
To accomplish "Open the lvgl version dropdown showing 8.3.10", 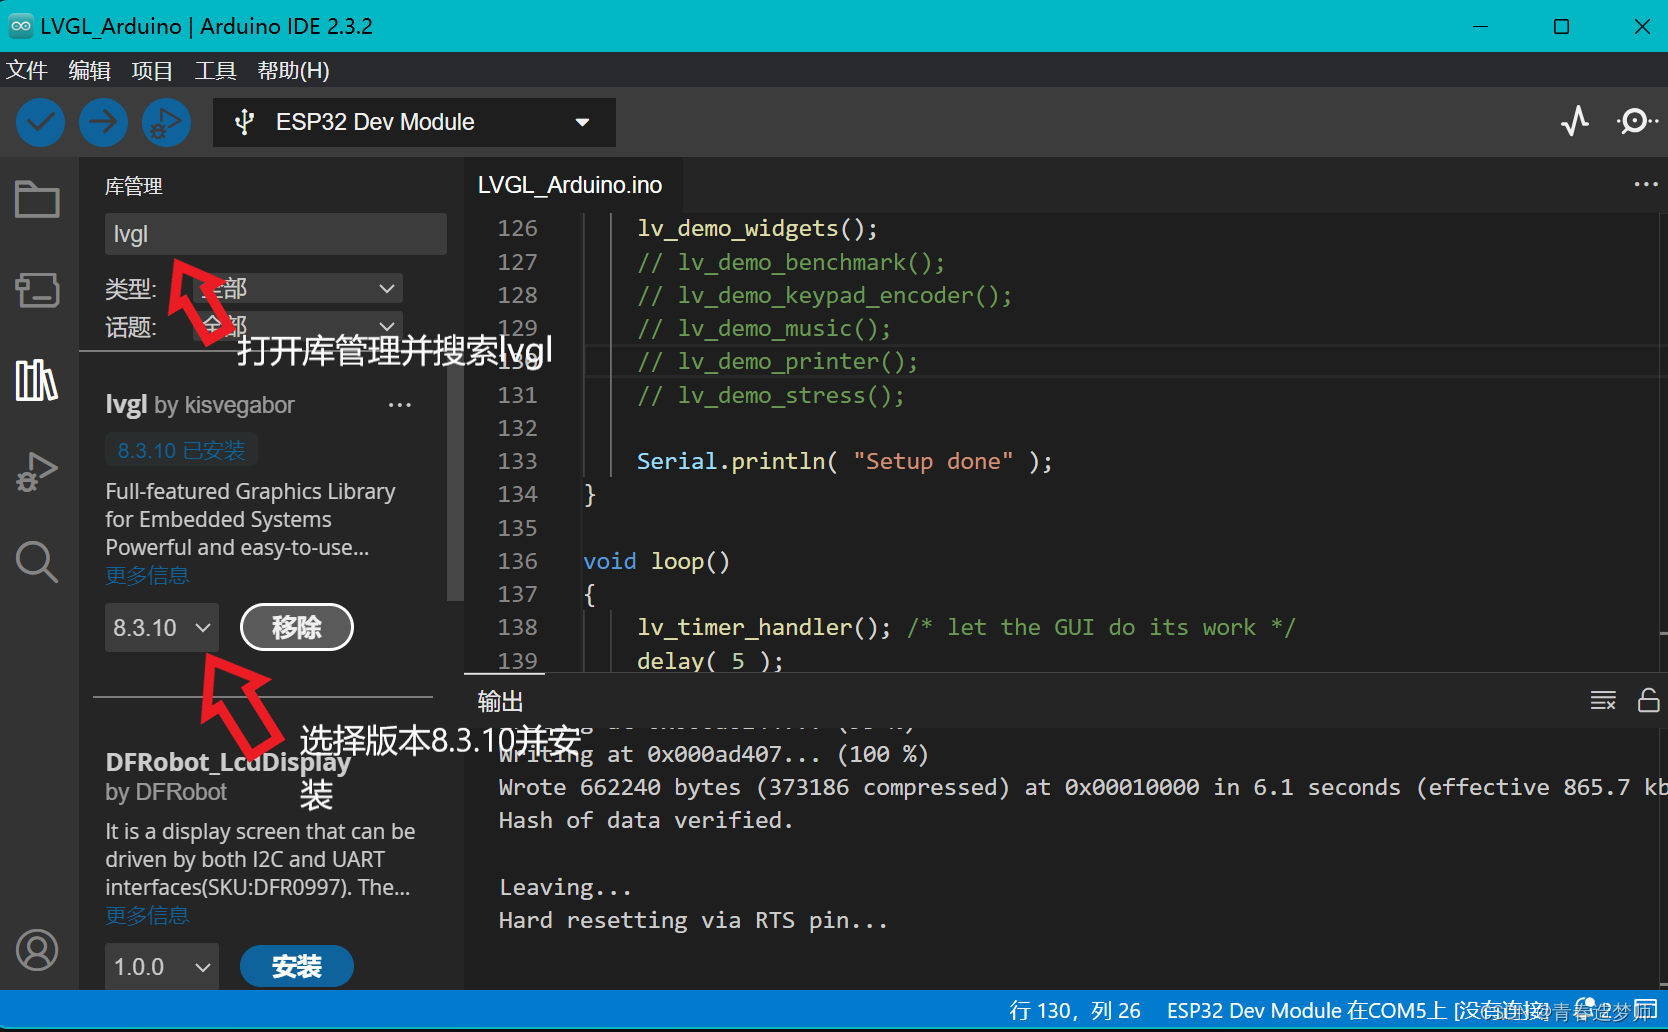I will point(161,627).
